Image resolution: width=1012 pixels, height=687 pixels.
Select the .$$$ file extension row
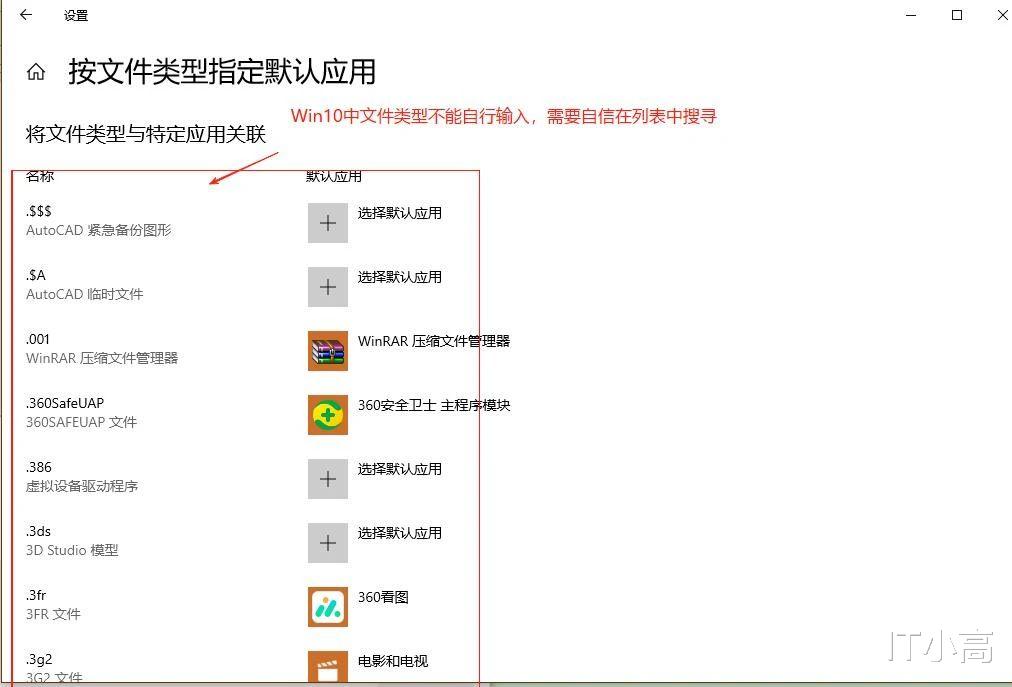click(x=39, y=211)
